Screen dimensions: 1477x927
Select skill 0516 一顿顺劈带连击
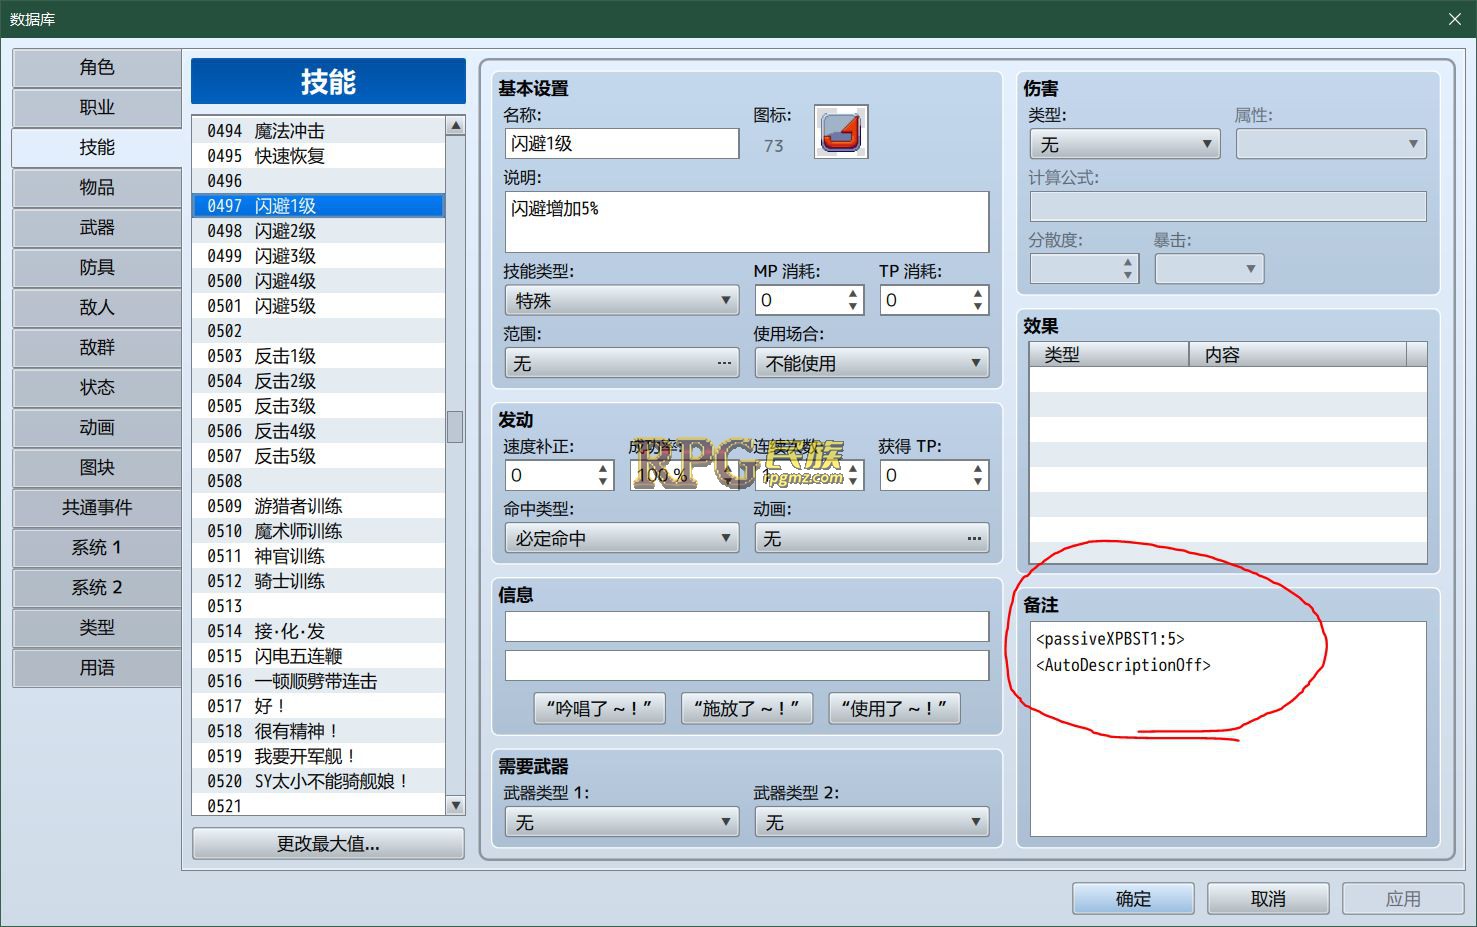tap(318, 680)
